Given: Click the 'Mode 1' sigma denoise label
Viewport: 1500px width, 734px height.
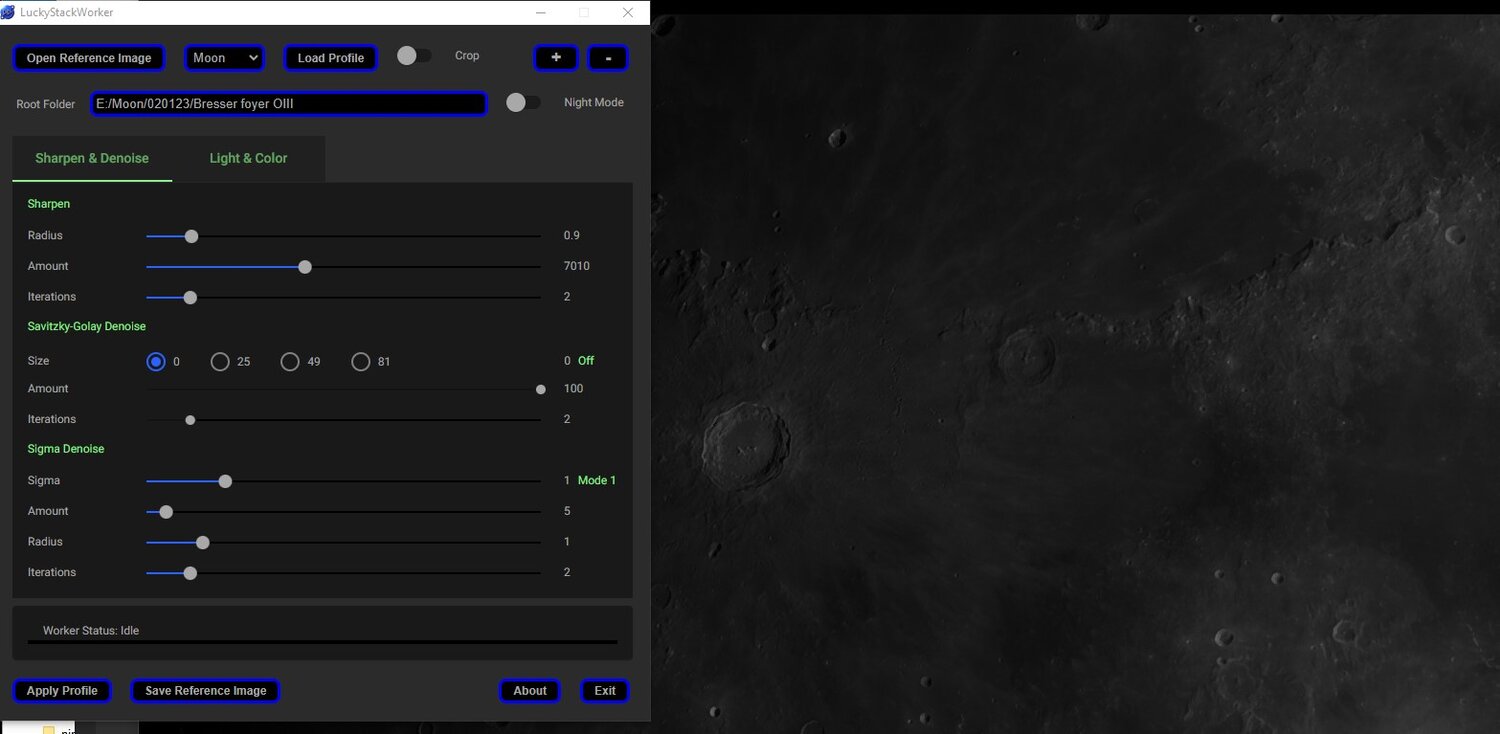Looking at the screenshot, I should 597,481.
